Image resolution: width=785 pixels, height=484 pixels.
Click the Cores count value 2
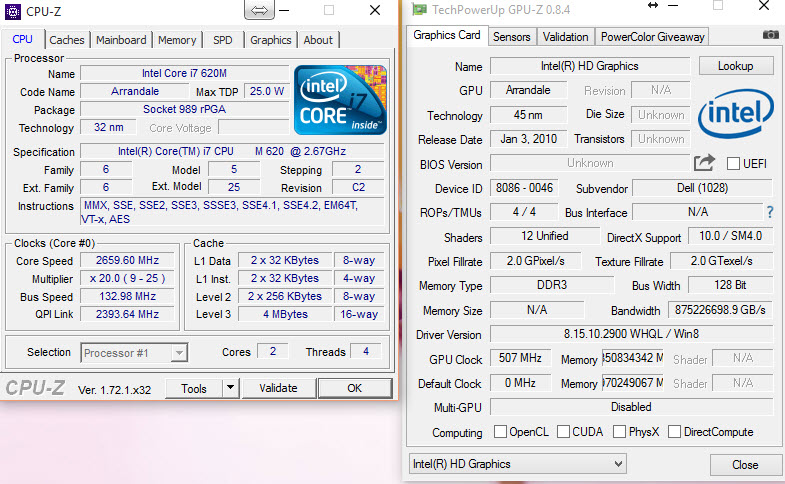pos(273,351)
